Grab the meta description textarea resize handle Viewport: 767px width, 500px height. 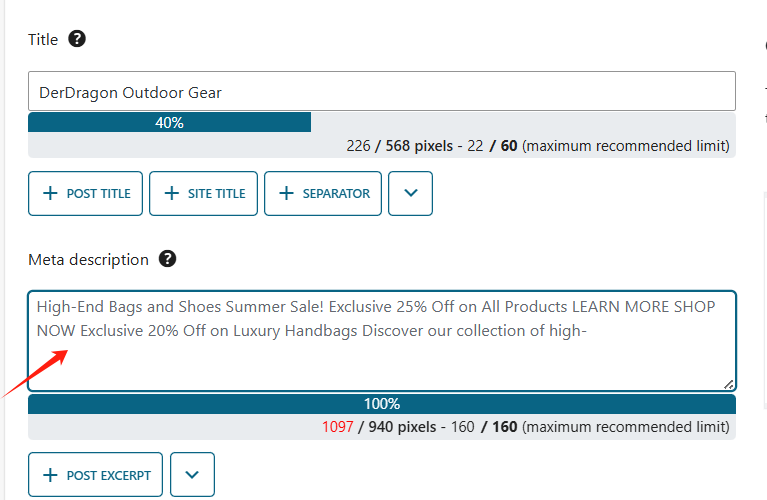(729, 384)
